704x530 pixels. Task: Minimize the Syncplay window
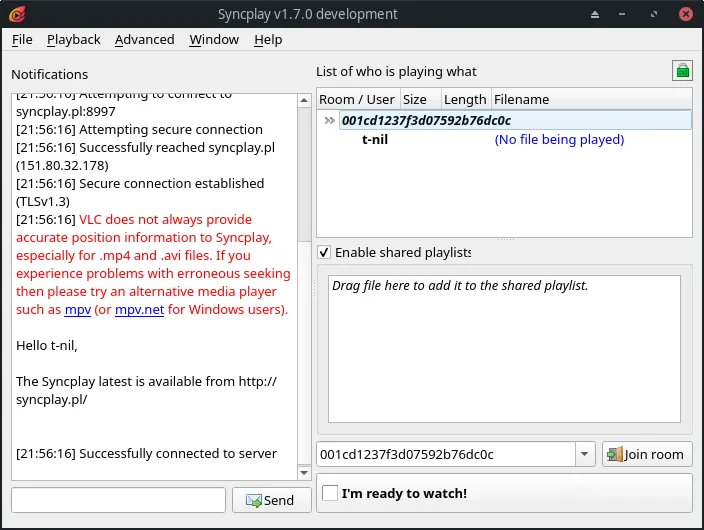tap(622, 14)
